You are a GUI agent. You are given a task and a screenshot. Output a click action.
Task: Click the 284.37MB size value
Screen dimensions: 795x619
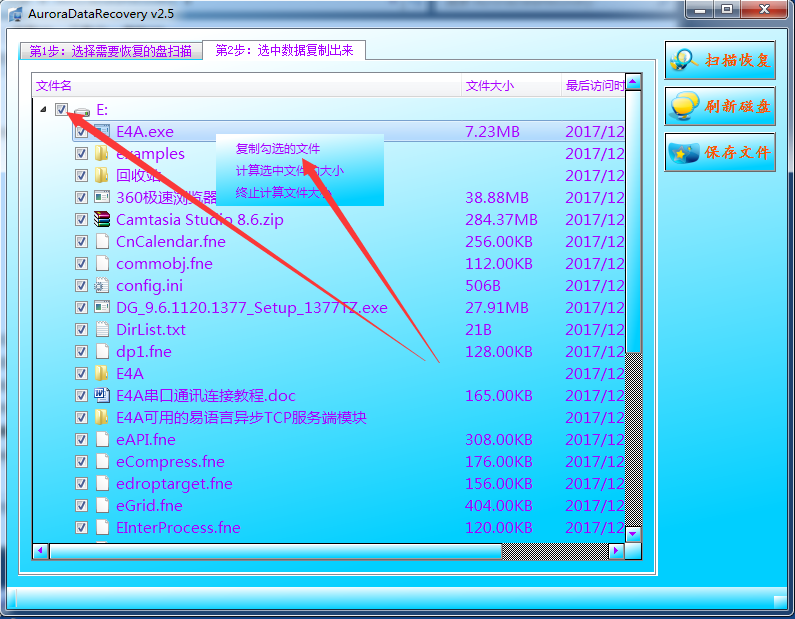click(501, 220)
